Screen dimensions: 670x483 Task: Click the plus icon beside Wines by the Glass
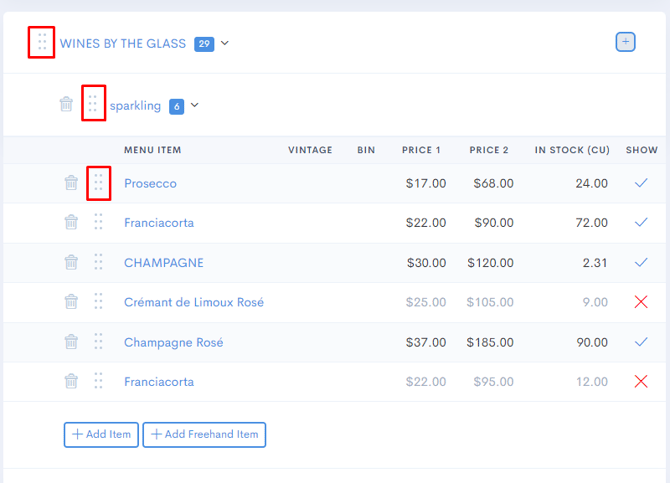625,42
